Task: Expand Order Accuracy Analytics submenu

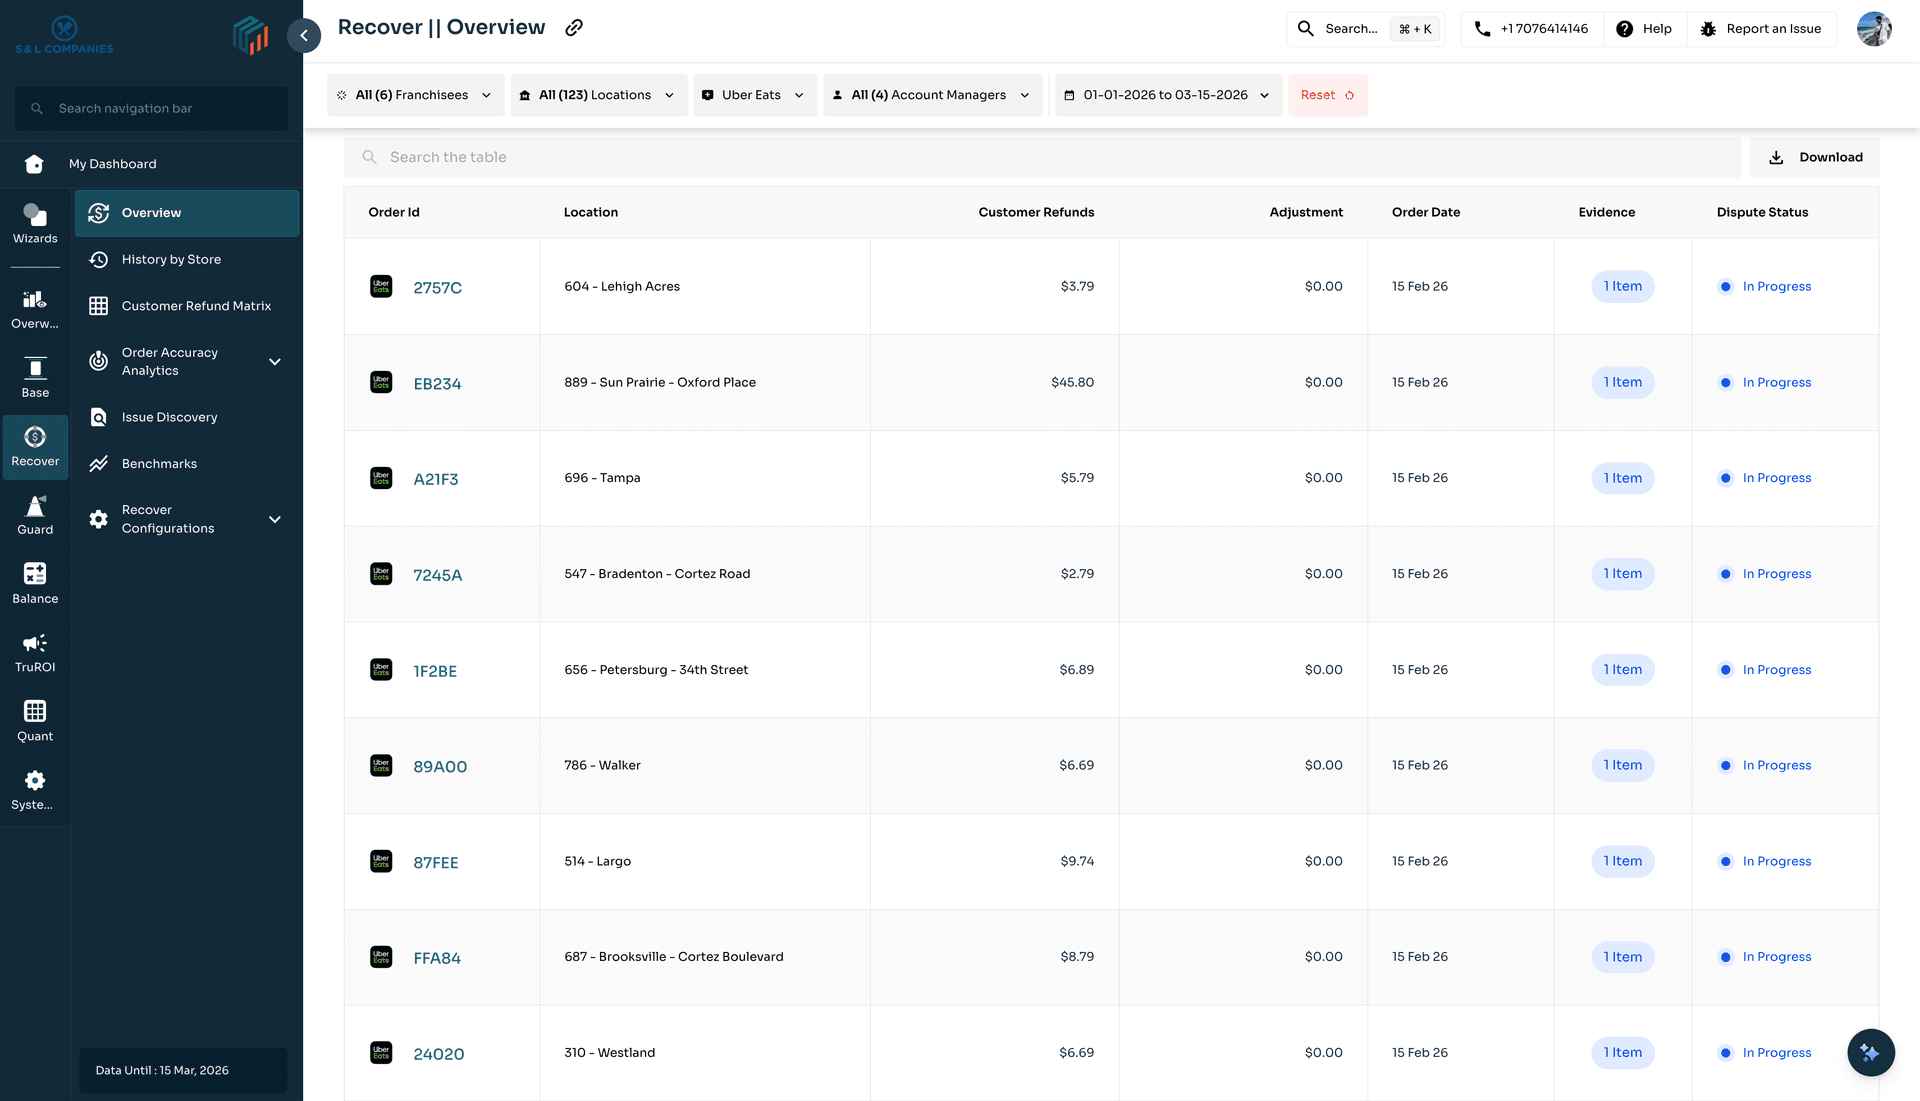Action: pos(275,362)
